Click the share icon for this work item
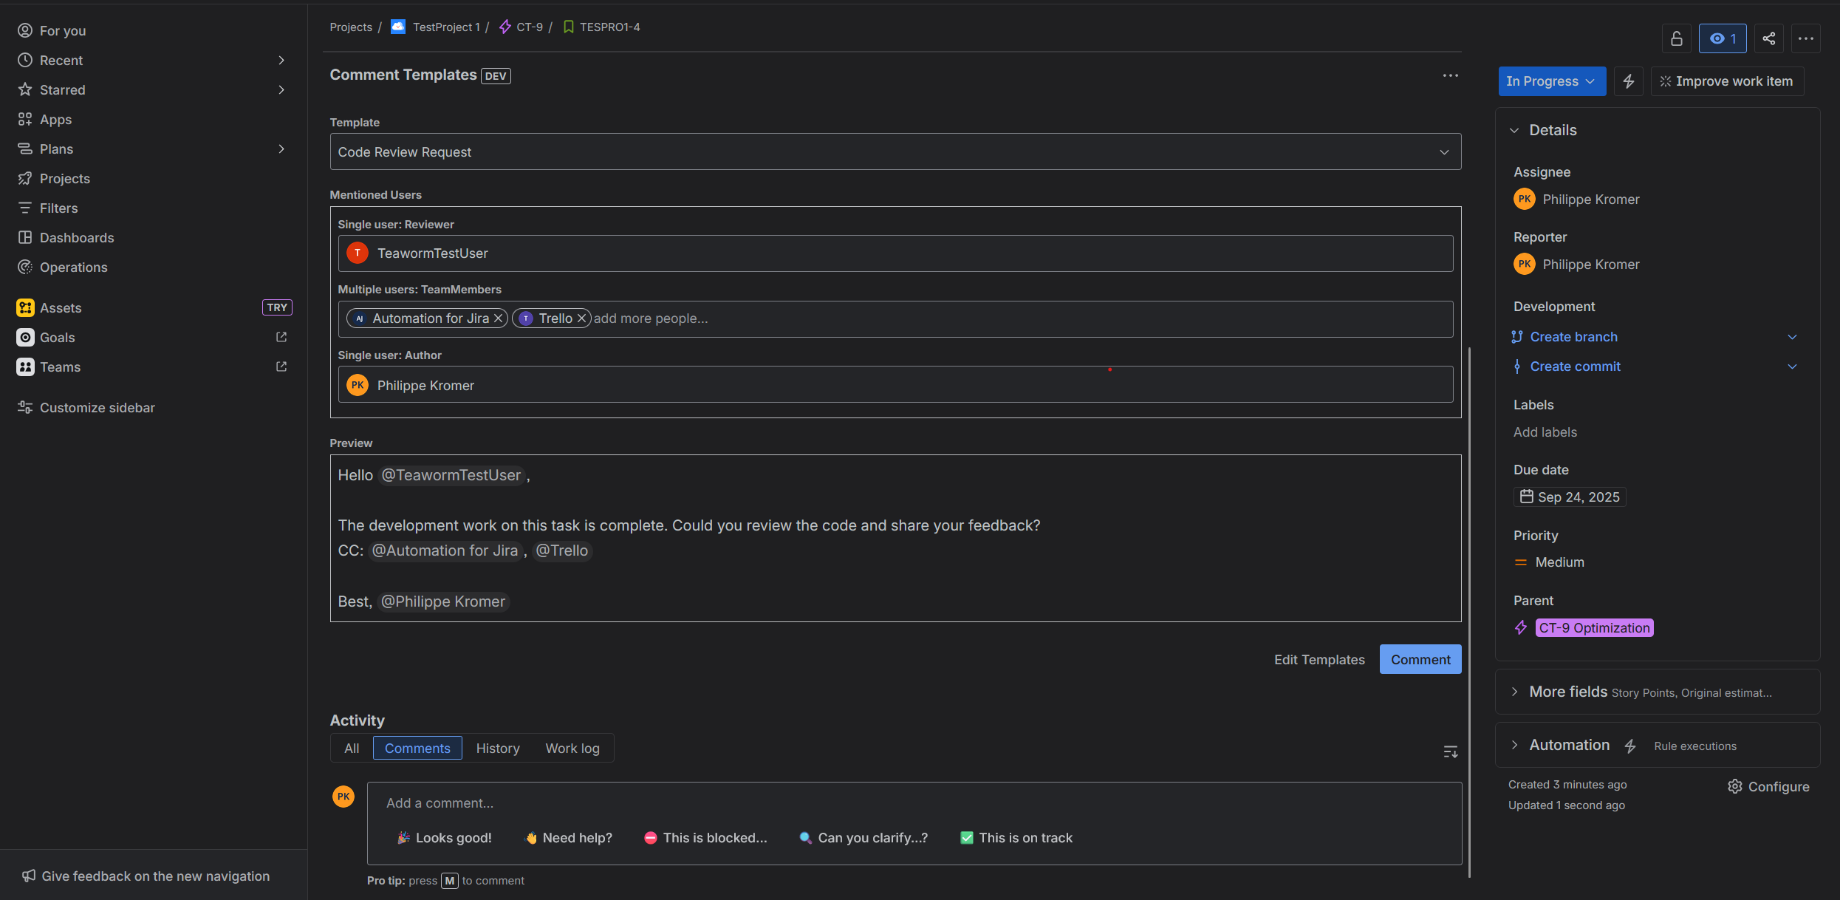The width and height of the screenshot is (1840, 900). [1768, 38]
